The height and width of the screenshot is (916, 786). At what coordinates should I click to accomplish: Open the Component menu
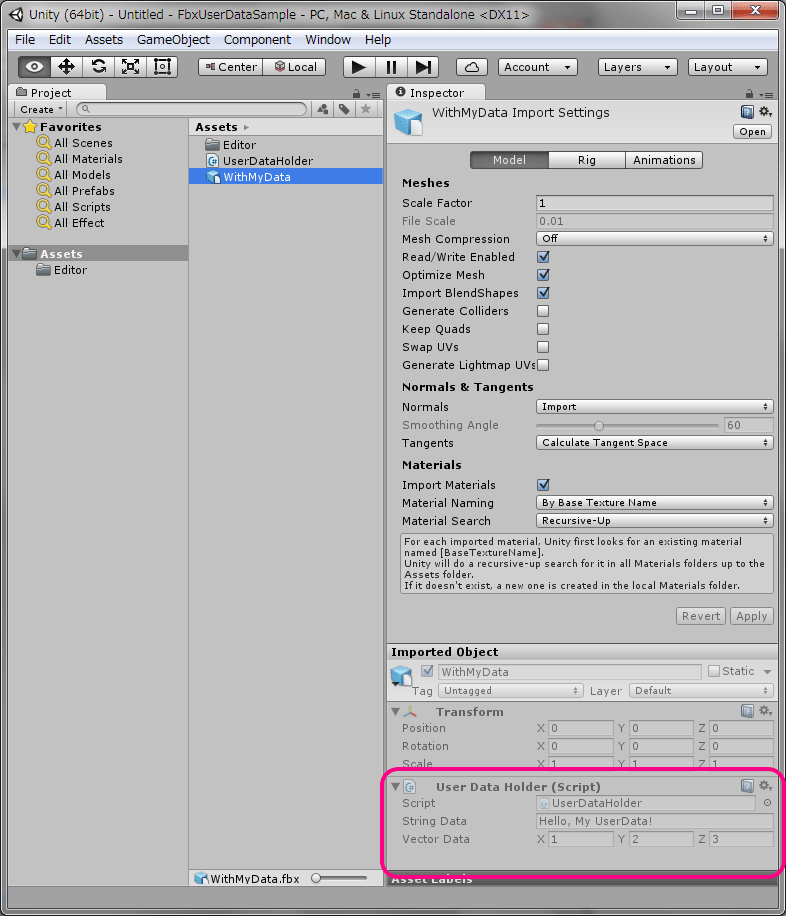[257, 40]
